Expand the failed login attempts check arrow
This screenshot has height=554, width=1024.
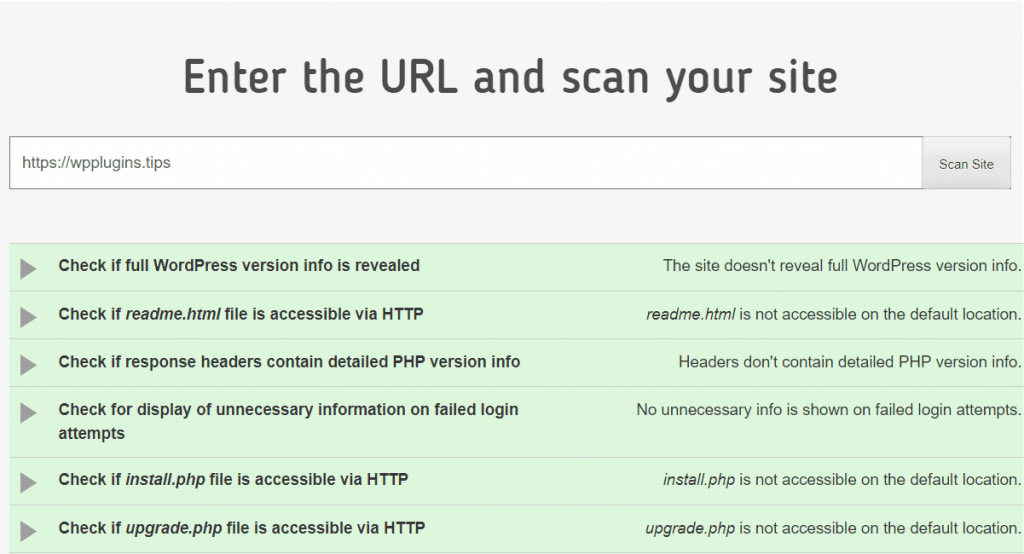point(28,412)
